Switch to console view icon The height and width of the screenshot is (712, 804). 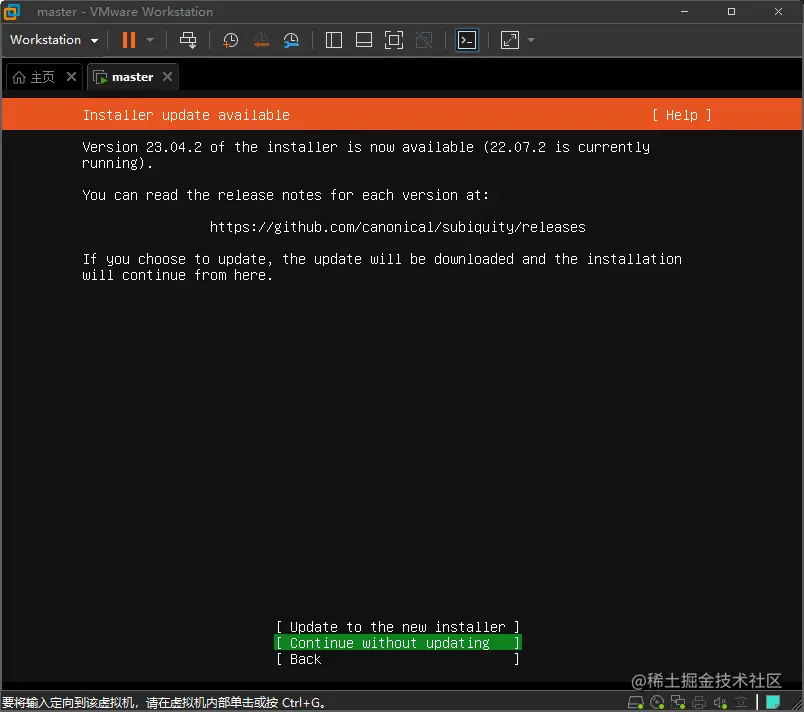pos(467,40)
